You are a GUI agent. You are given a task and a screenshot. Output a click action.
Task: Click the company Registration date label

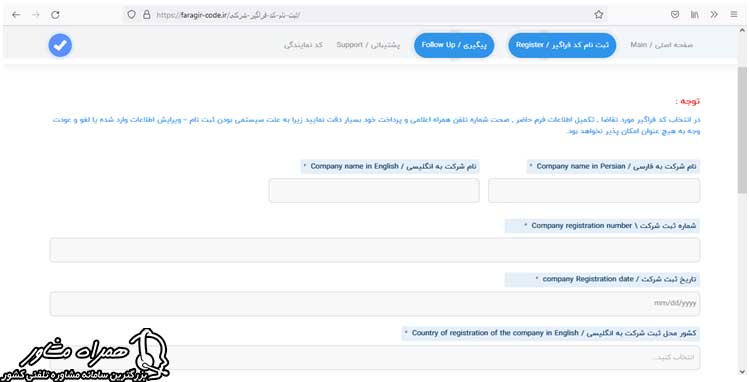(x=602, y=279)
